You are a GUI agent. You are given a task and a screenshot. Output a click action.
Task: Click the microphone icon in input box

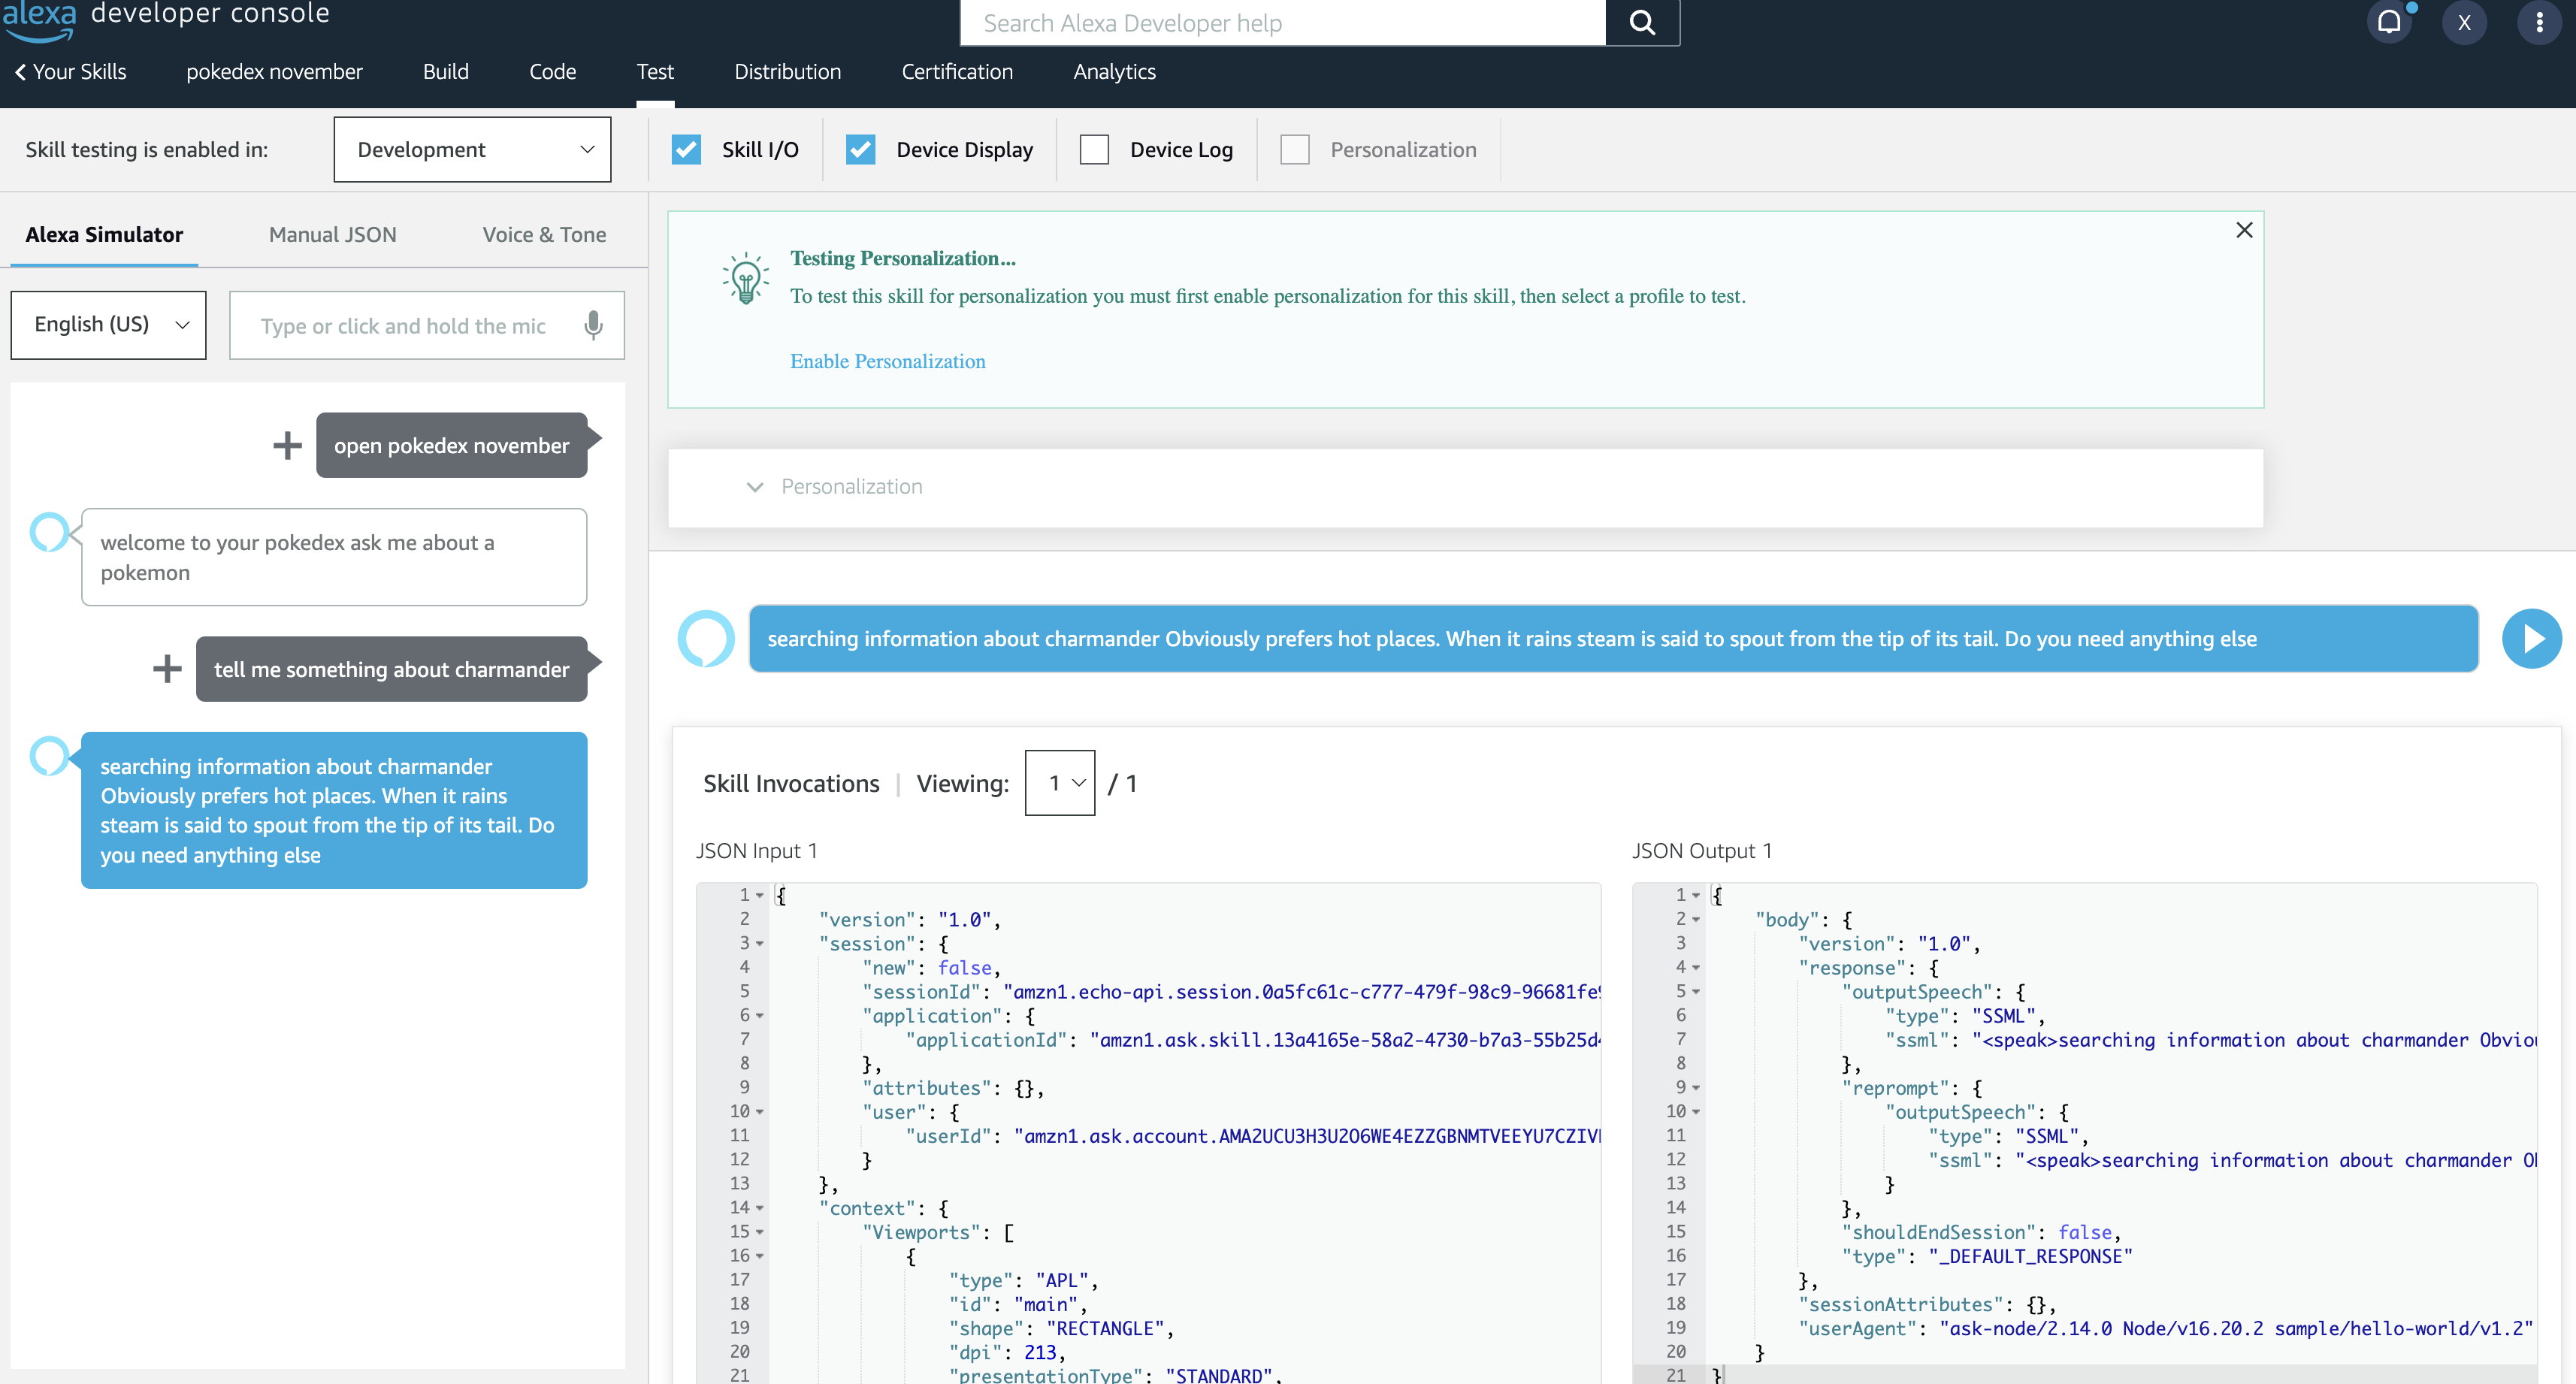point(593,325)
